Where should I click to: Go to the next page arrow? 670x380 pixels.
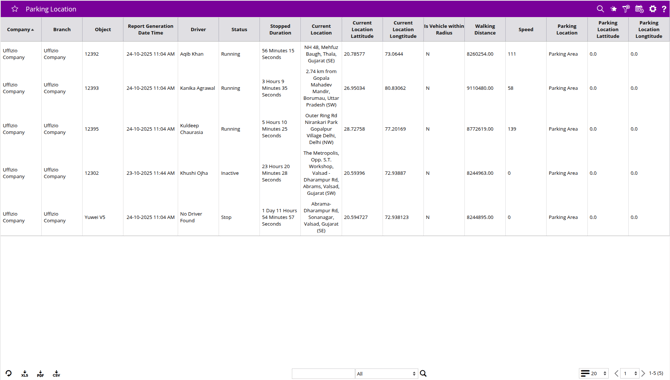pyautogui.click(x=643, y=374)
